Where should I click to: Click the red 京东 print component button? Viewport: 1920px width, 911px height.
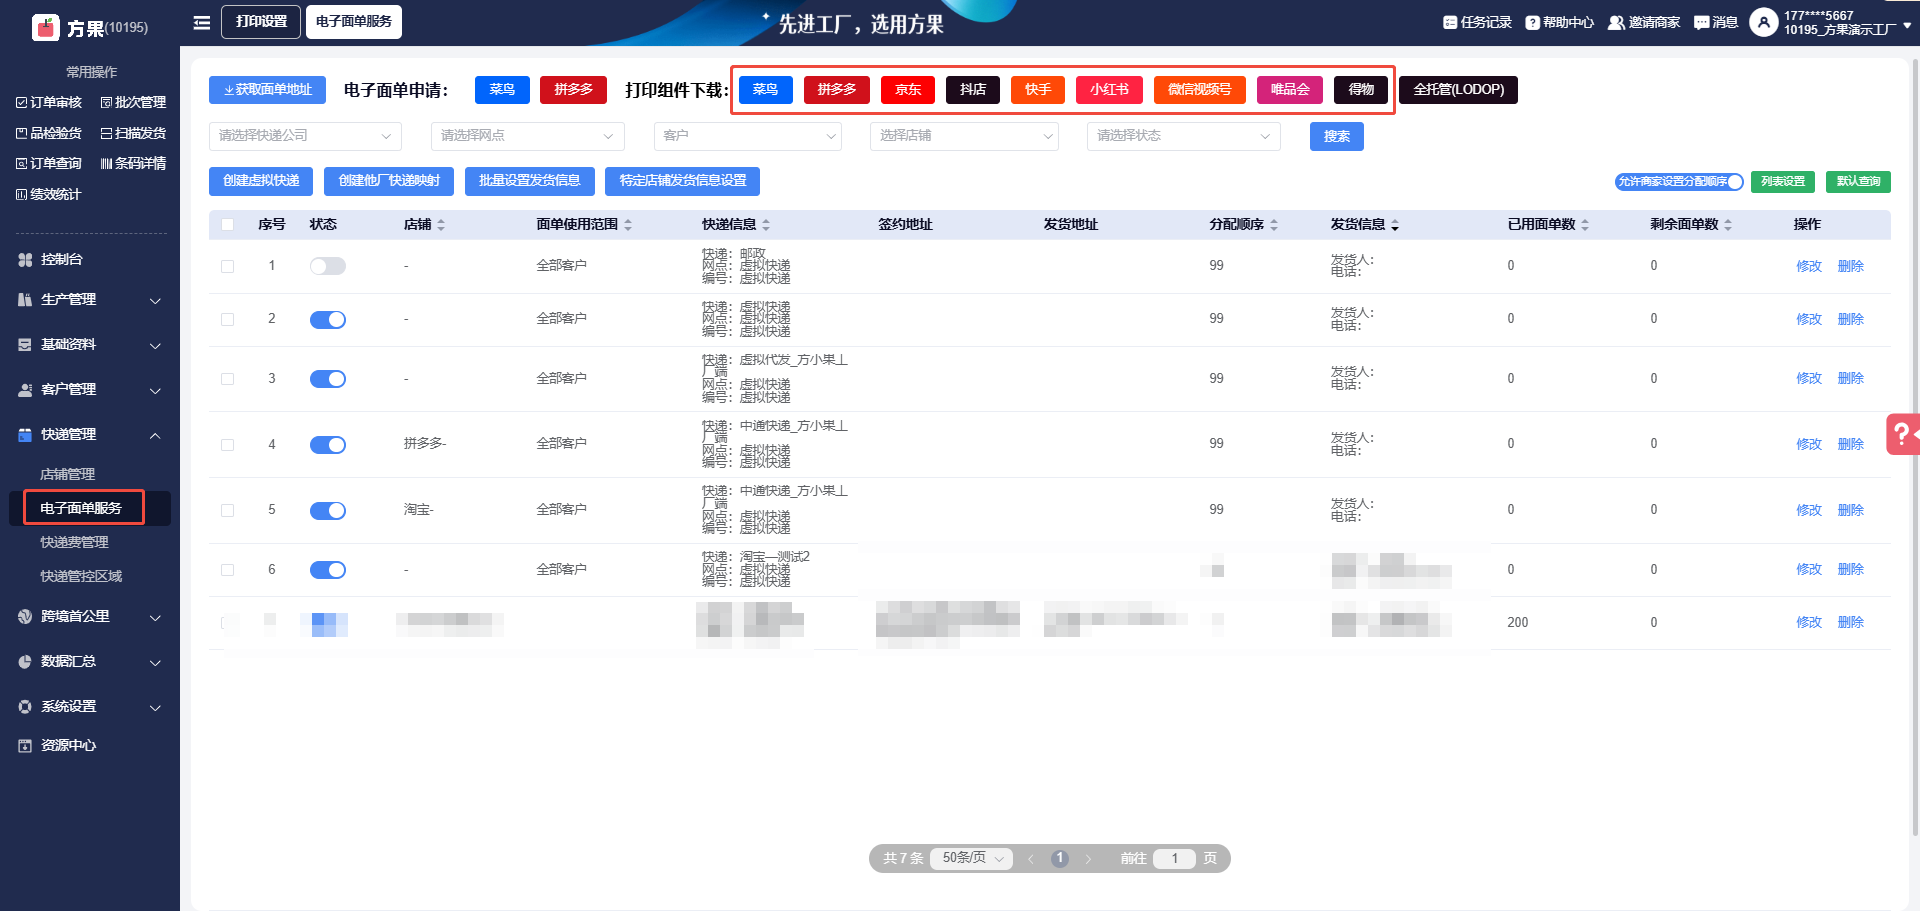click(x=908, y=90)
